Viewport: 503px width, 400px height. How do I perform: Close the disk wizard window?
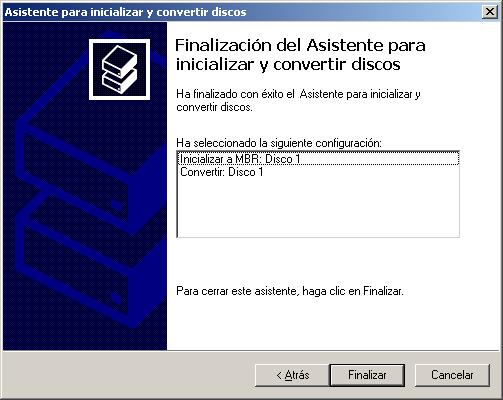(490, 12)
